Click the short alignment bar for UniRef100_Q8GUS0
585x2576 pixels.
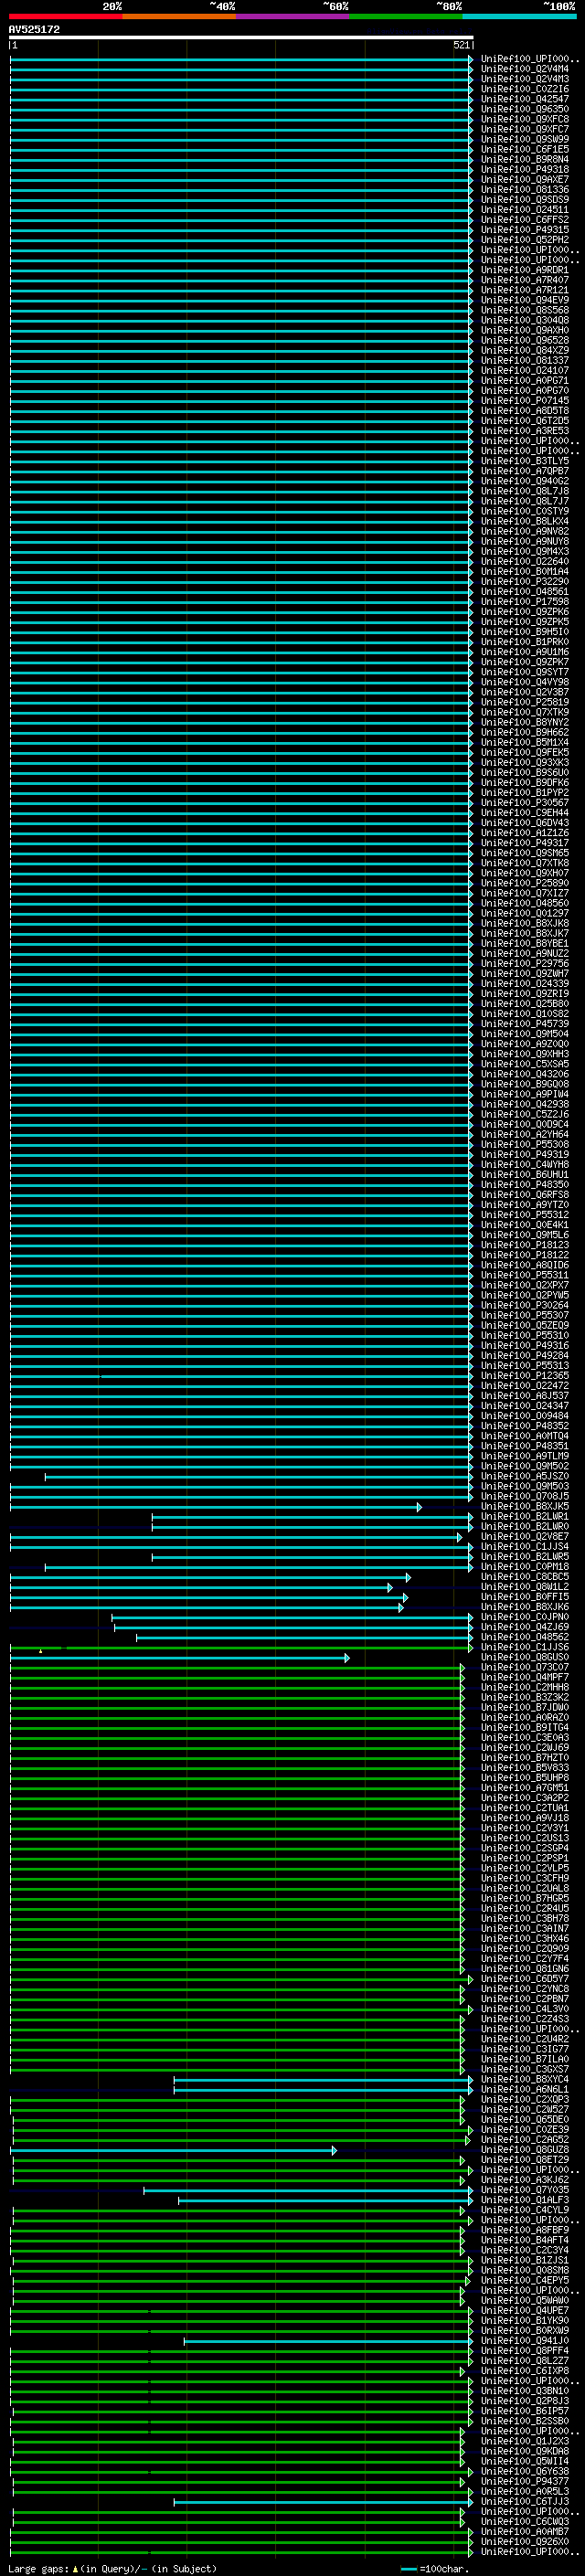point(180,1658)
